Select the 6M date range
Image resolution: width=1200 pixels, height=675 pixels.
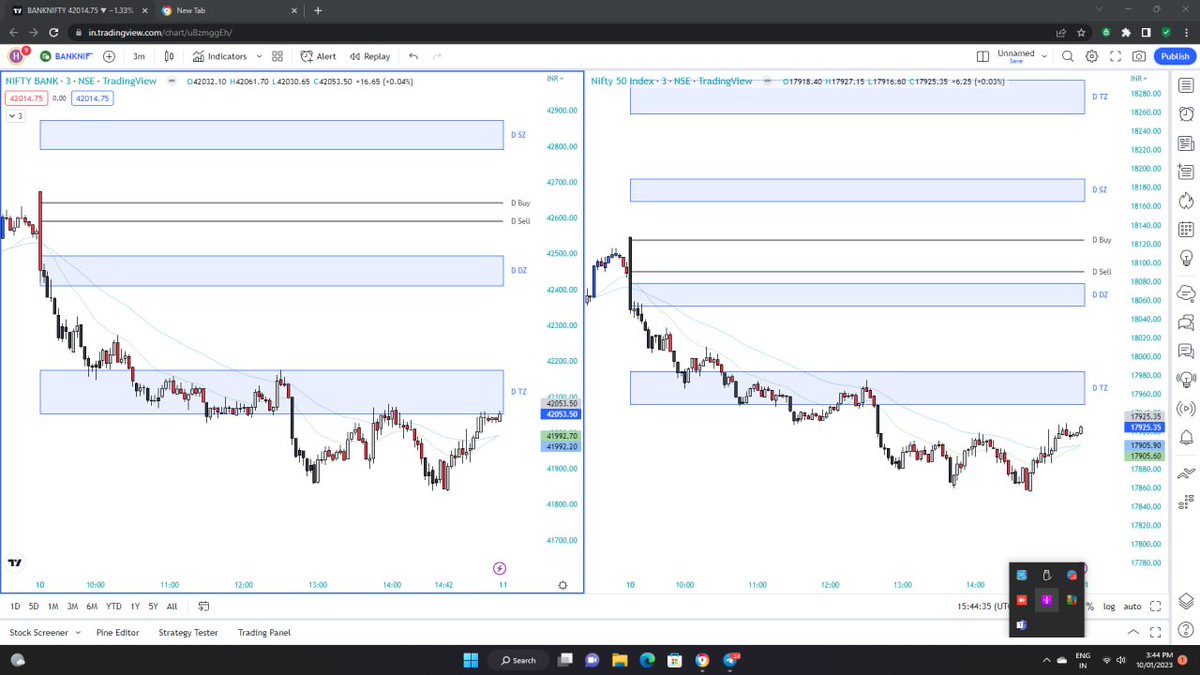click(x=92, y=606)
